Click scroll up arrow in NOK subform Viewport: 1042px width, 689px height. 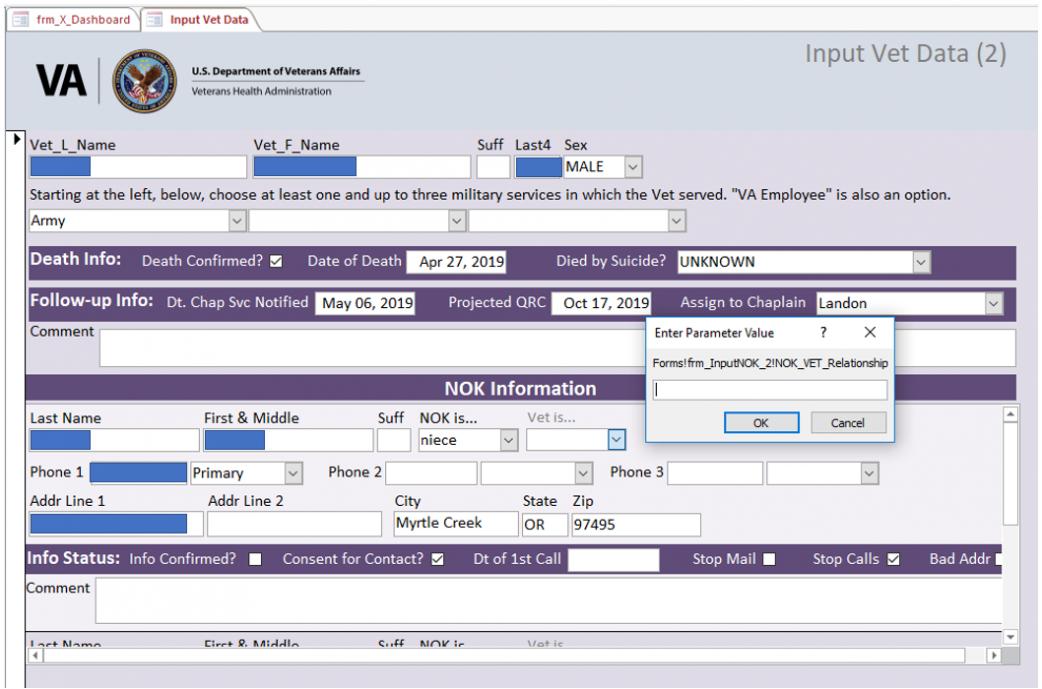pos(1009,413)
